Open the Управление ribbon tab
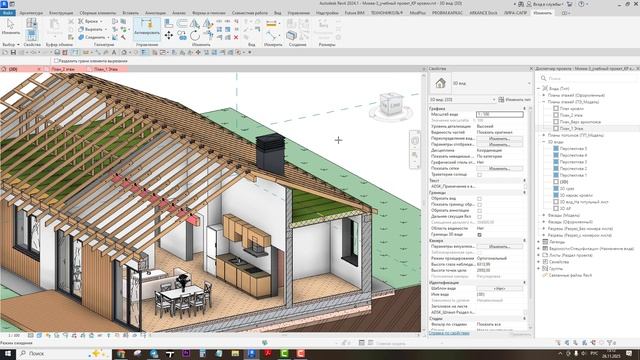Image resolution: width=640 pixels, height=360 pixels. pyautogui.click(x=298, y=13)
